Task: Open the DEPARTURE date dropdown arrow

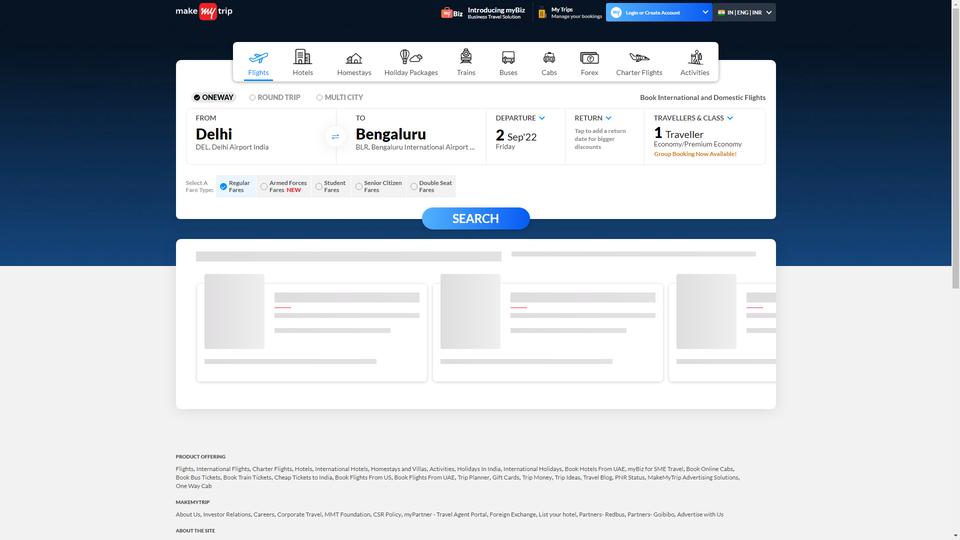Action: tap(542, 118)
